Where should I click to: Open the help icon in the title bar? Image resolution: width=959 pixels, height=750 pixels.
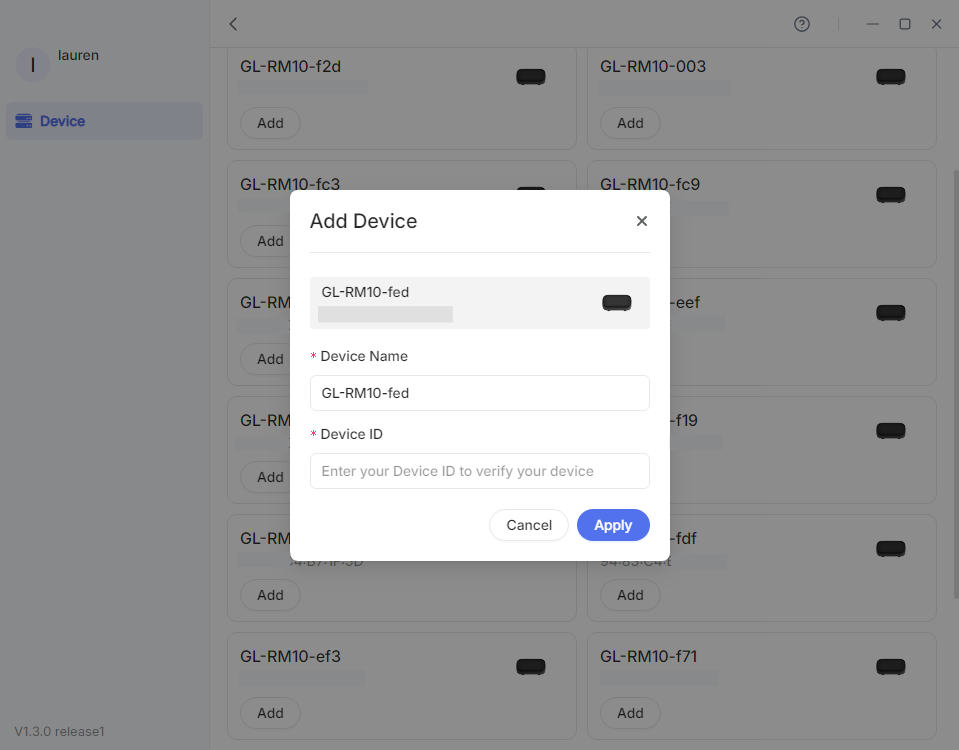pyautogui.click(x=801, y=23)
